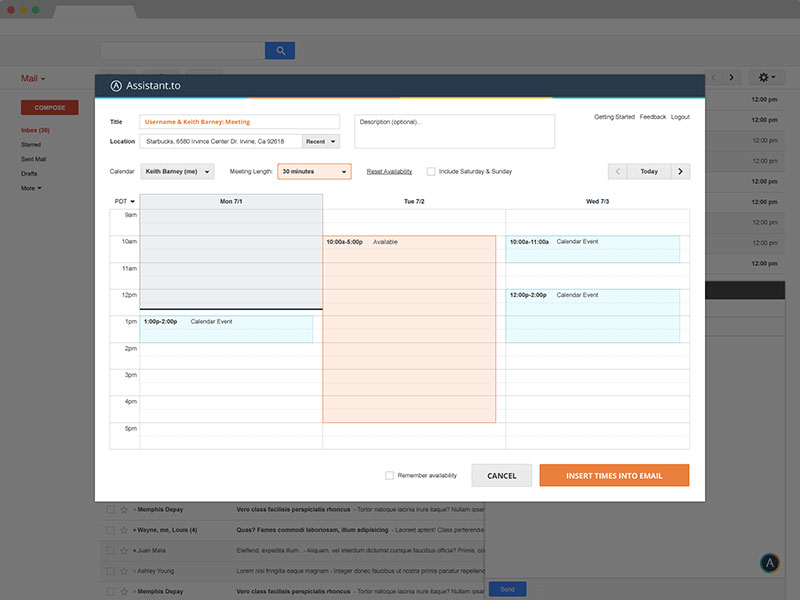Screen dimensions: 800x600
Task: Change Meeting Length from 30 minutes
Action: [314, 171]
